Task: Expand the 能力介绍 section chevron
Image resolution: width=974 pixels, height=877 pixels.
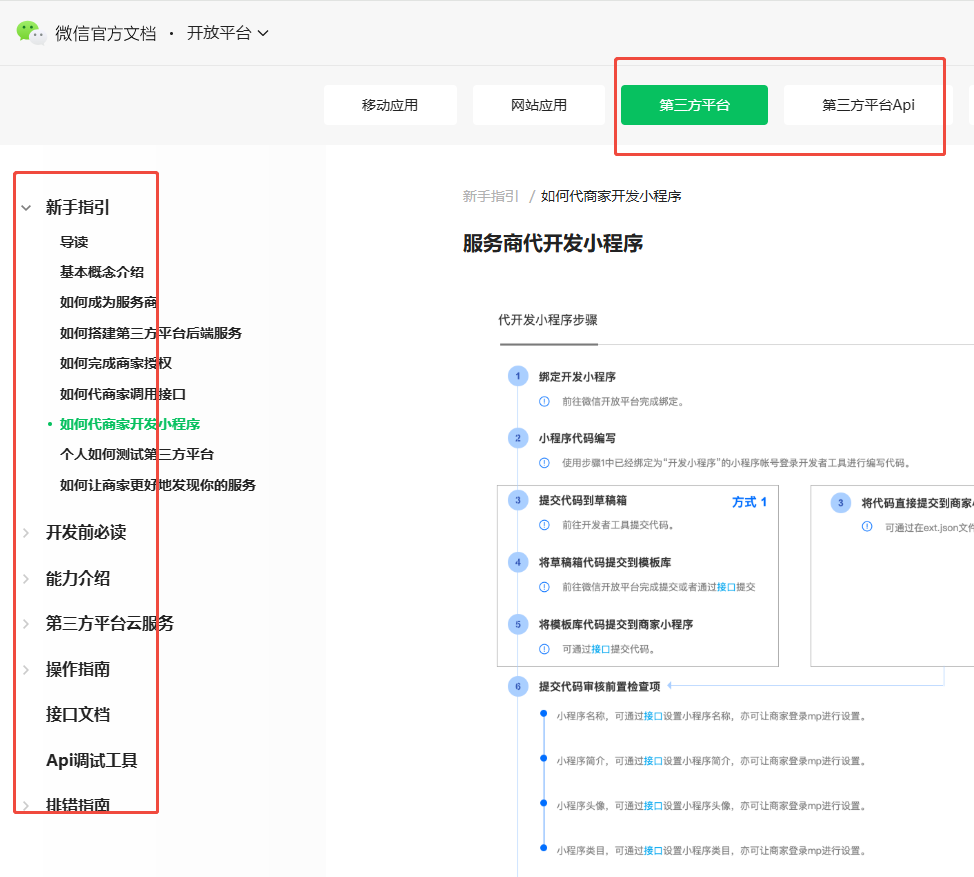Action: tap(26, 579)
